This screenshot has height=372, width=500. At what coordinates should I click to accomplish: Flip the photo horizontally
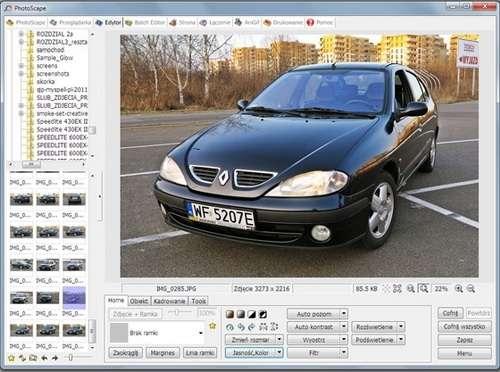[x=263, y=327]
